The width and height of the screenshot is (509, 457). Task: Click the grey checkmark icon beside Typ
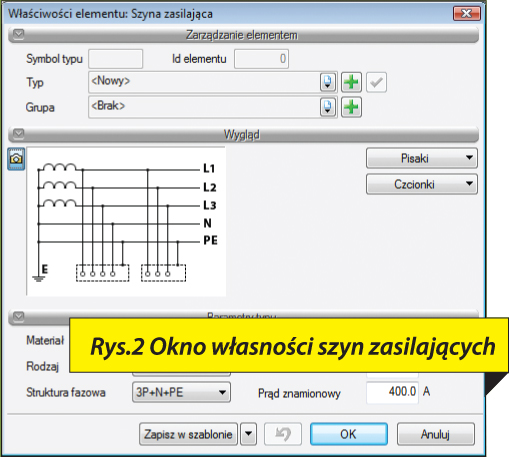coord(376,82)
